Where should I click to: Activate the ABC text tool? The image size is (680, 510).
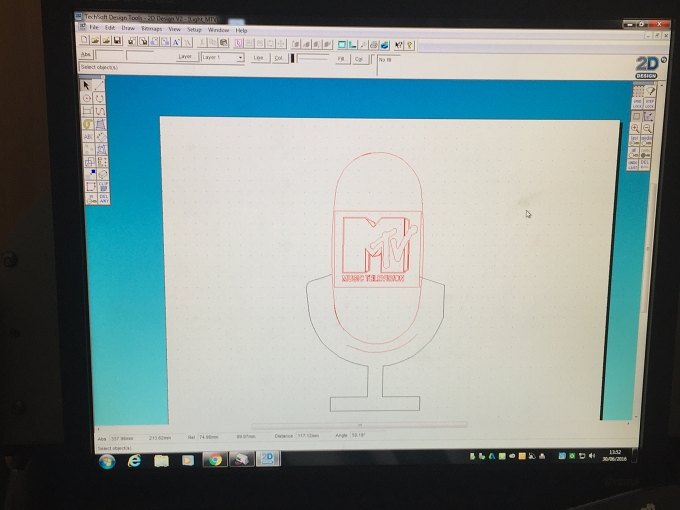88,137
